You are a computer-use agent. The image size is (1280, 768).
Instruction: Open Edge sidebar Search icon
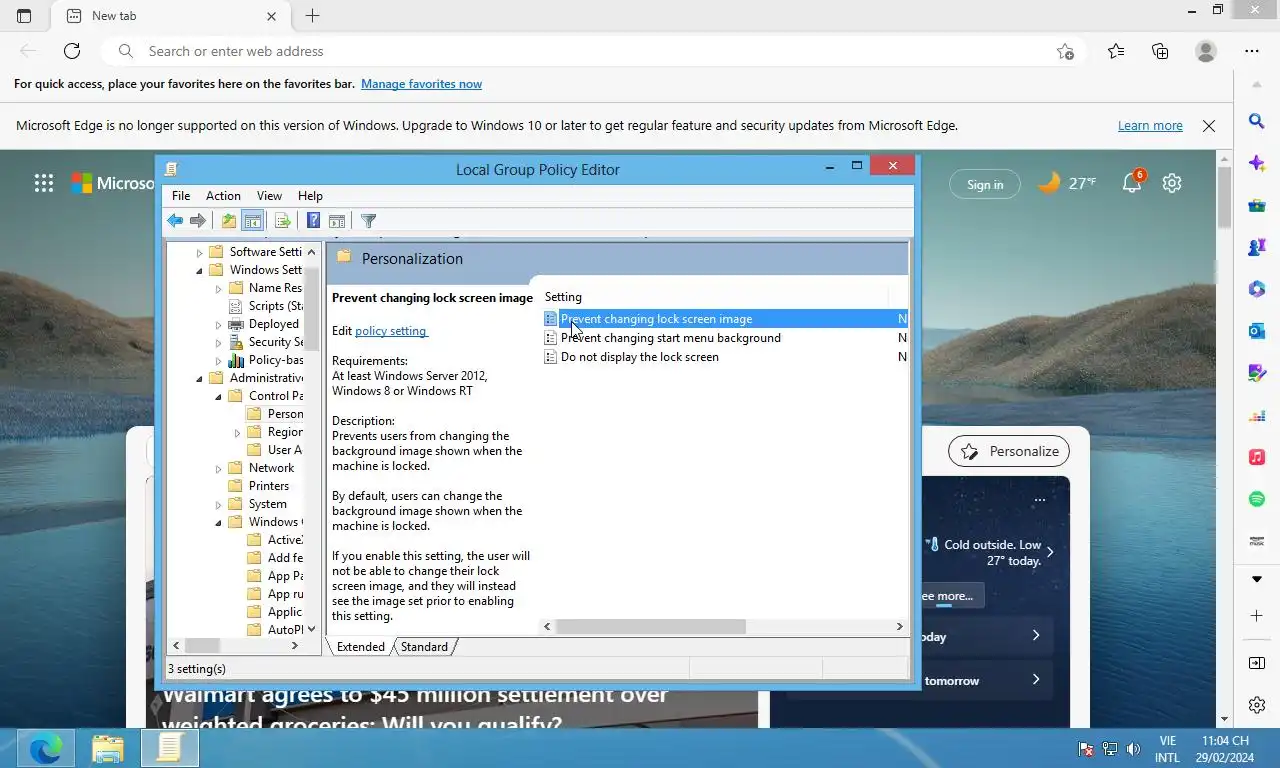[x=1257, y=121]
